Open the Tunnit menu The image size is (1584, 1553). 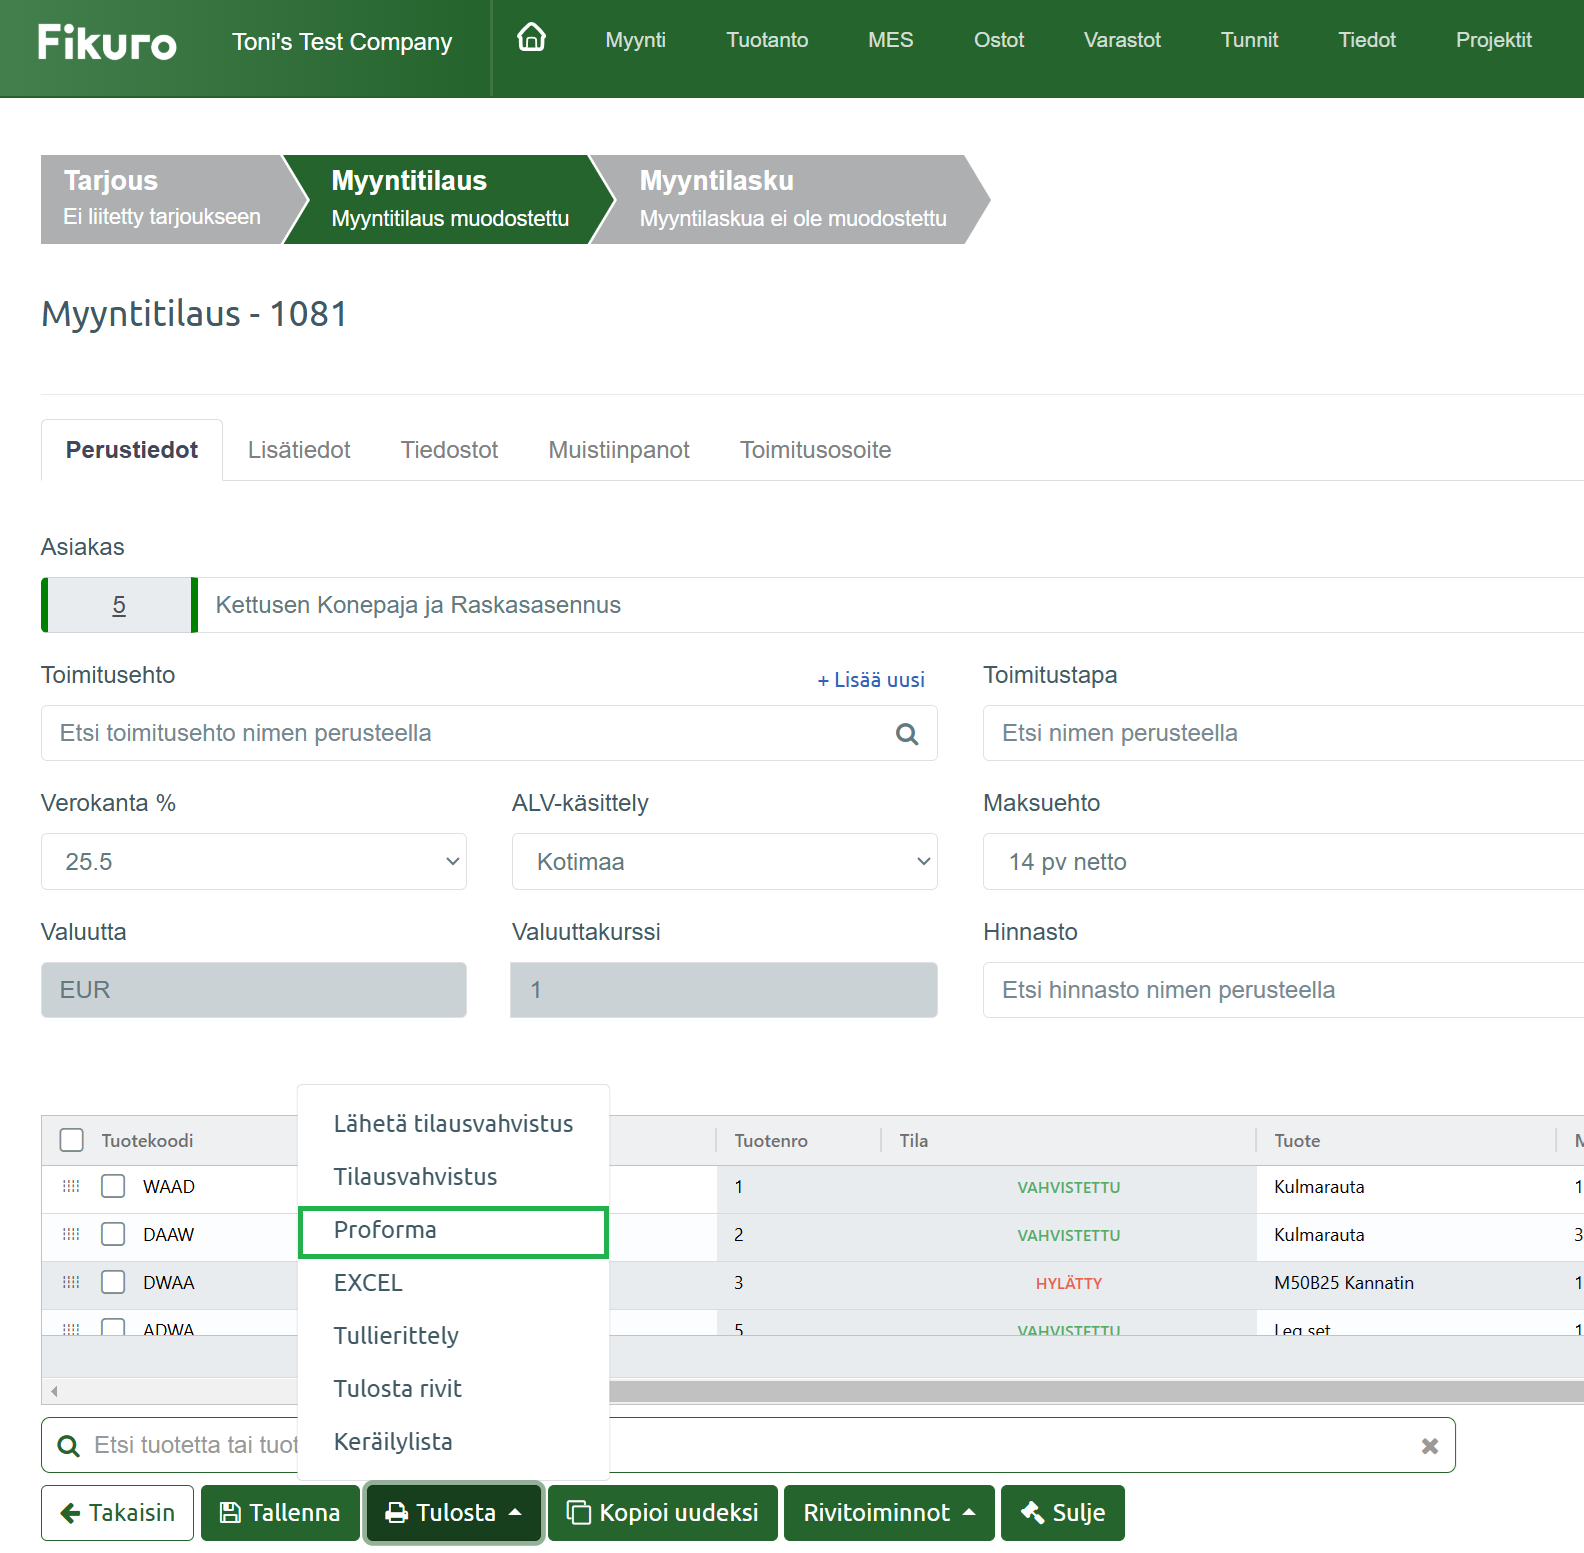pyautogui.click(x=1249, y=40)
